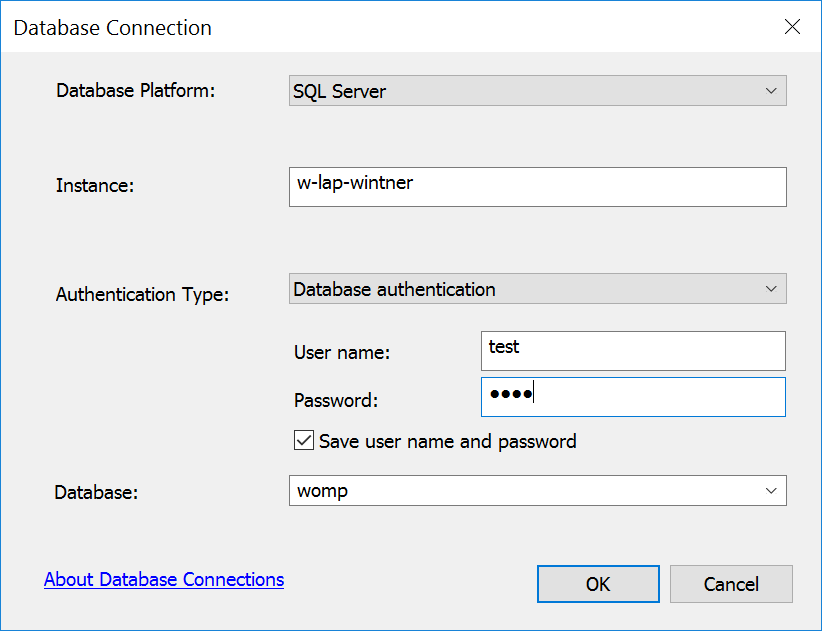The height and width of the screenshot is (631, 822).
Task: Expand the Authentication Type dropdown
Action: pos(770,289)
